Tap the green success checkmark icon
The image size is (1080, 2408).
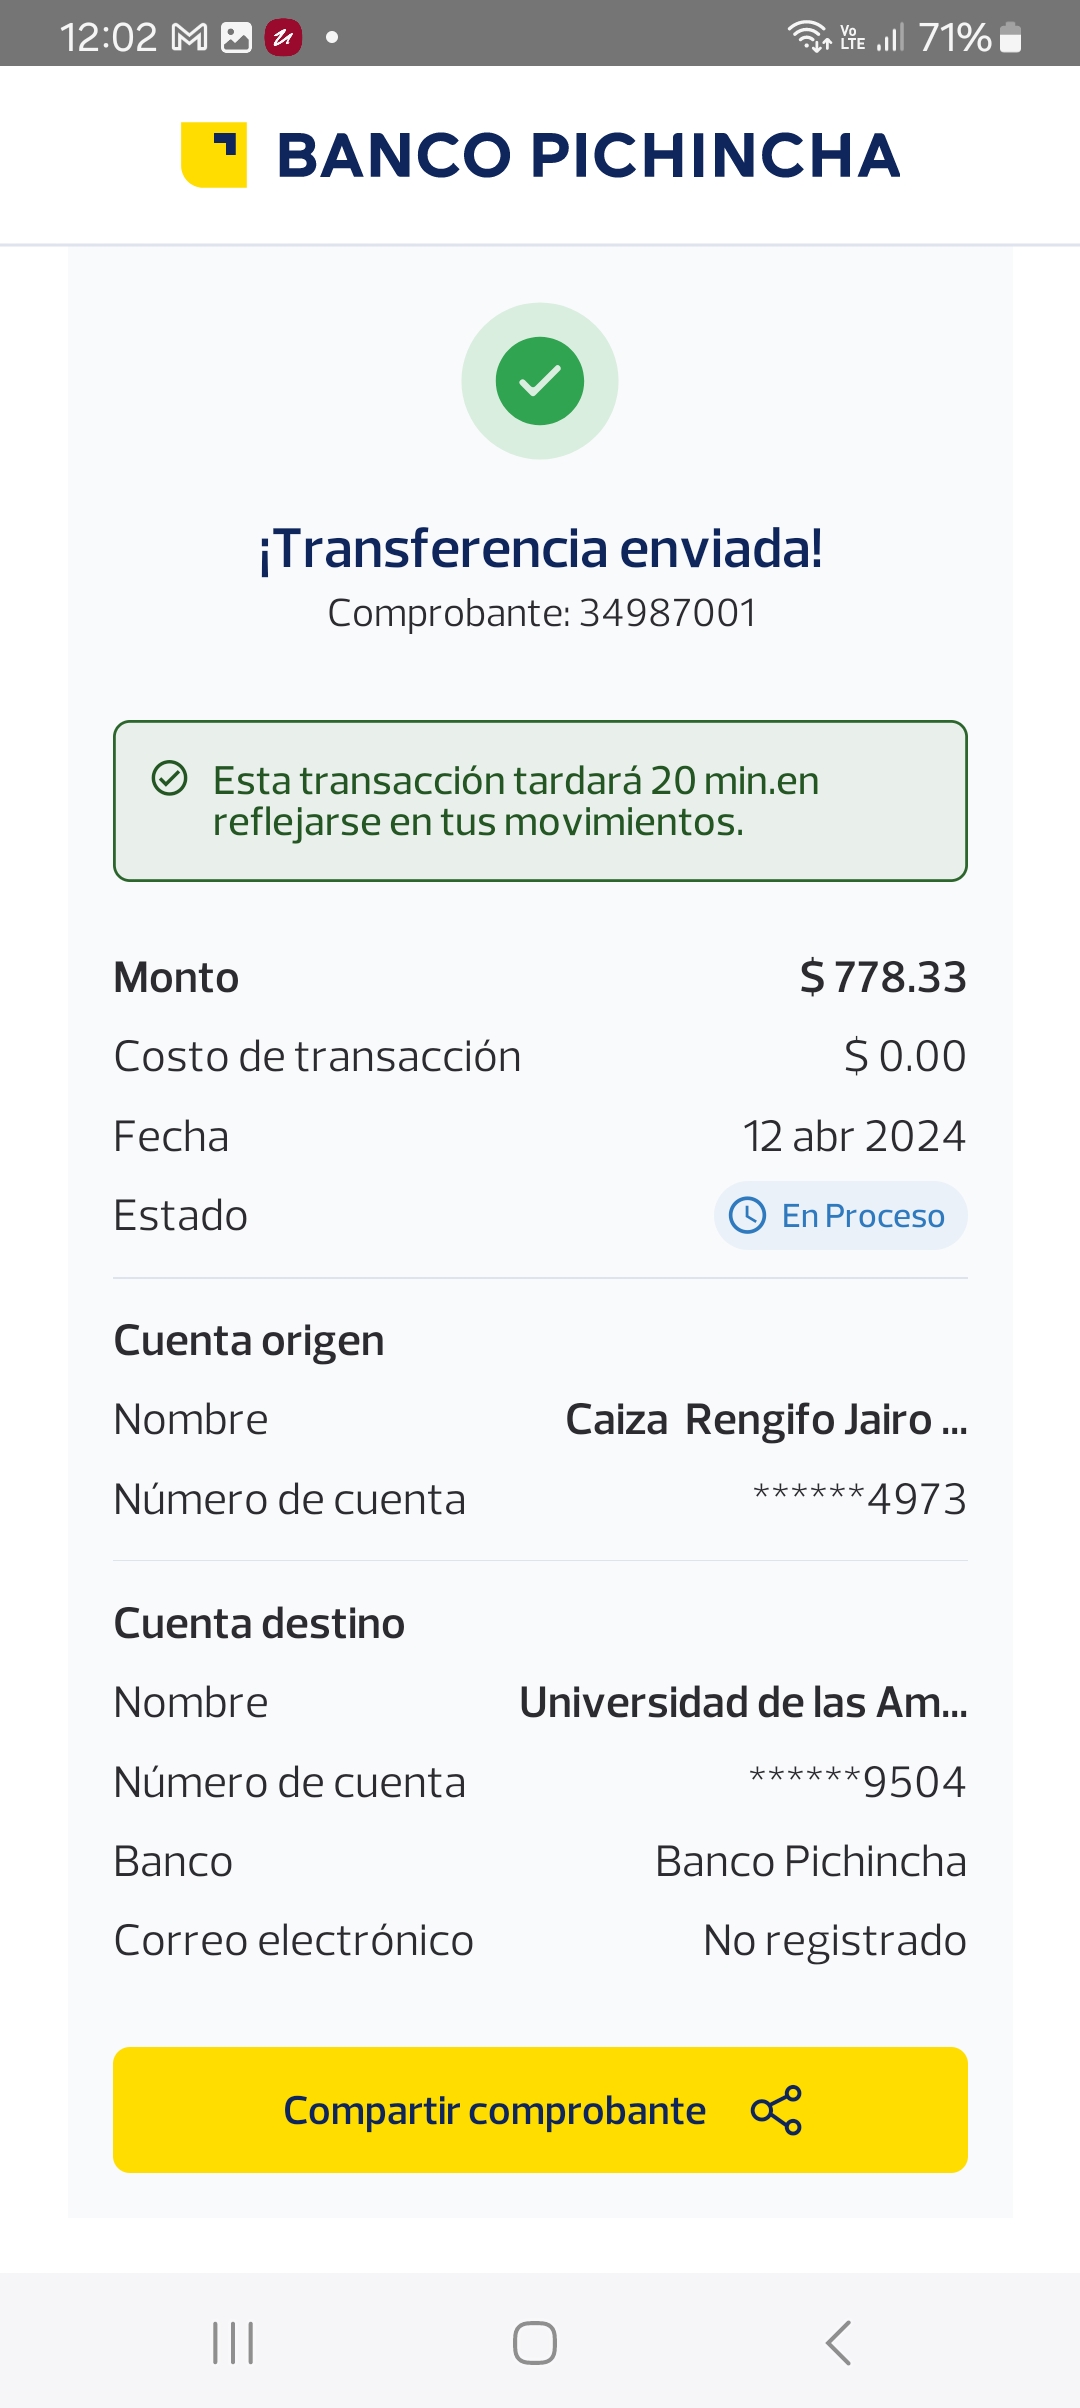coord(540,381)
